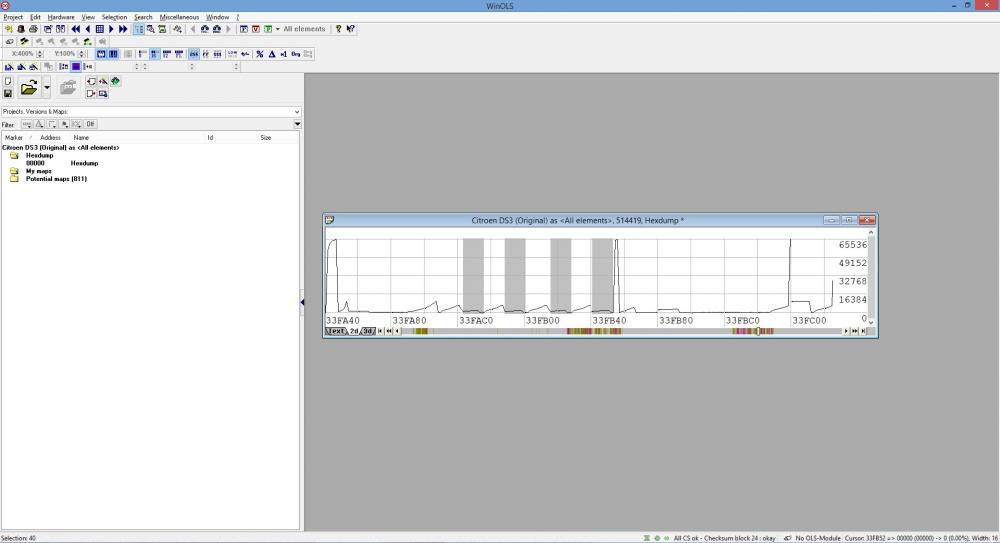This screenshot has width=1000, height=543.
Task: Open the Projects, Versions & Maps dropdown
Action: (296, 111)
